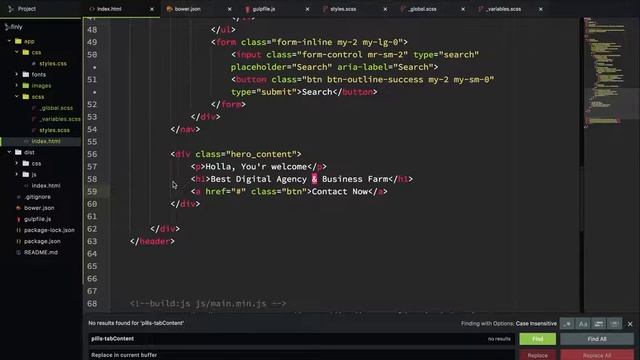Screen dimensions: 640x360
Task: Open _variables.scss in the tree
Action: (x=60, y=119)
